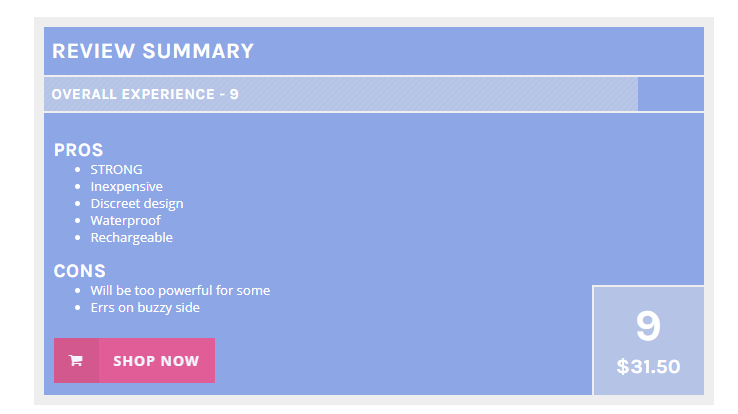
Task: Click the shopping cart icon
Action: click(x=76, y=361)
